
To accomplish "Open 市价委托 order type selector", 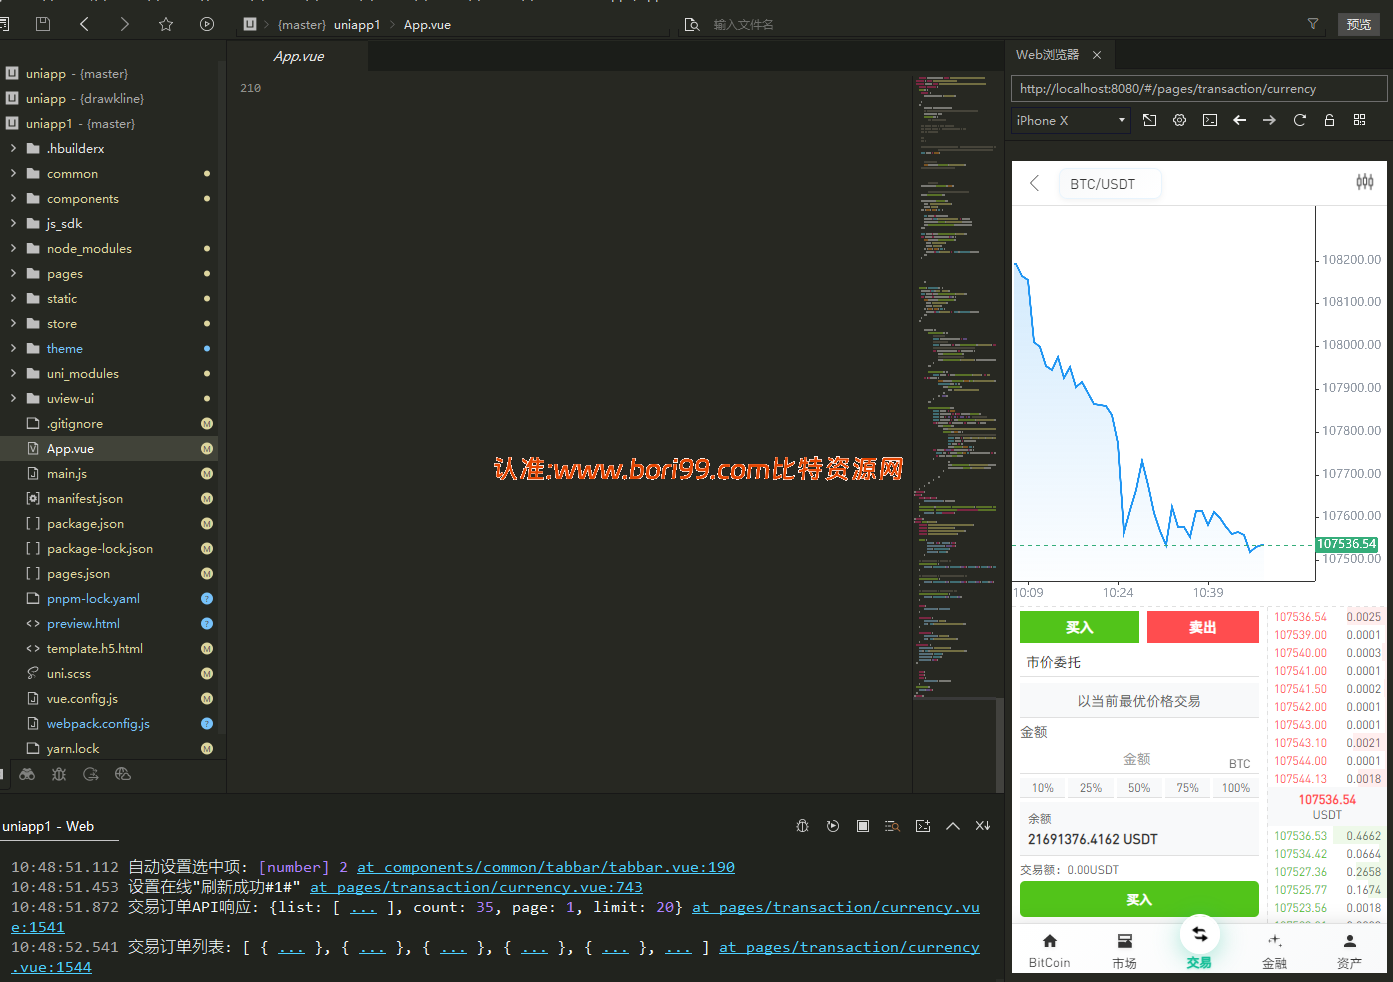I will click(1139, 662).
